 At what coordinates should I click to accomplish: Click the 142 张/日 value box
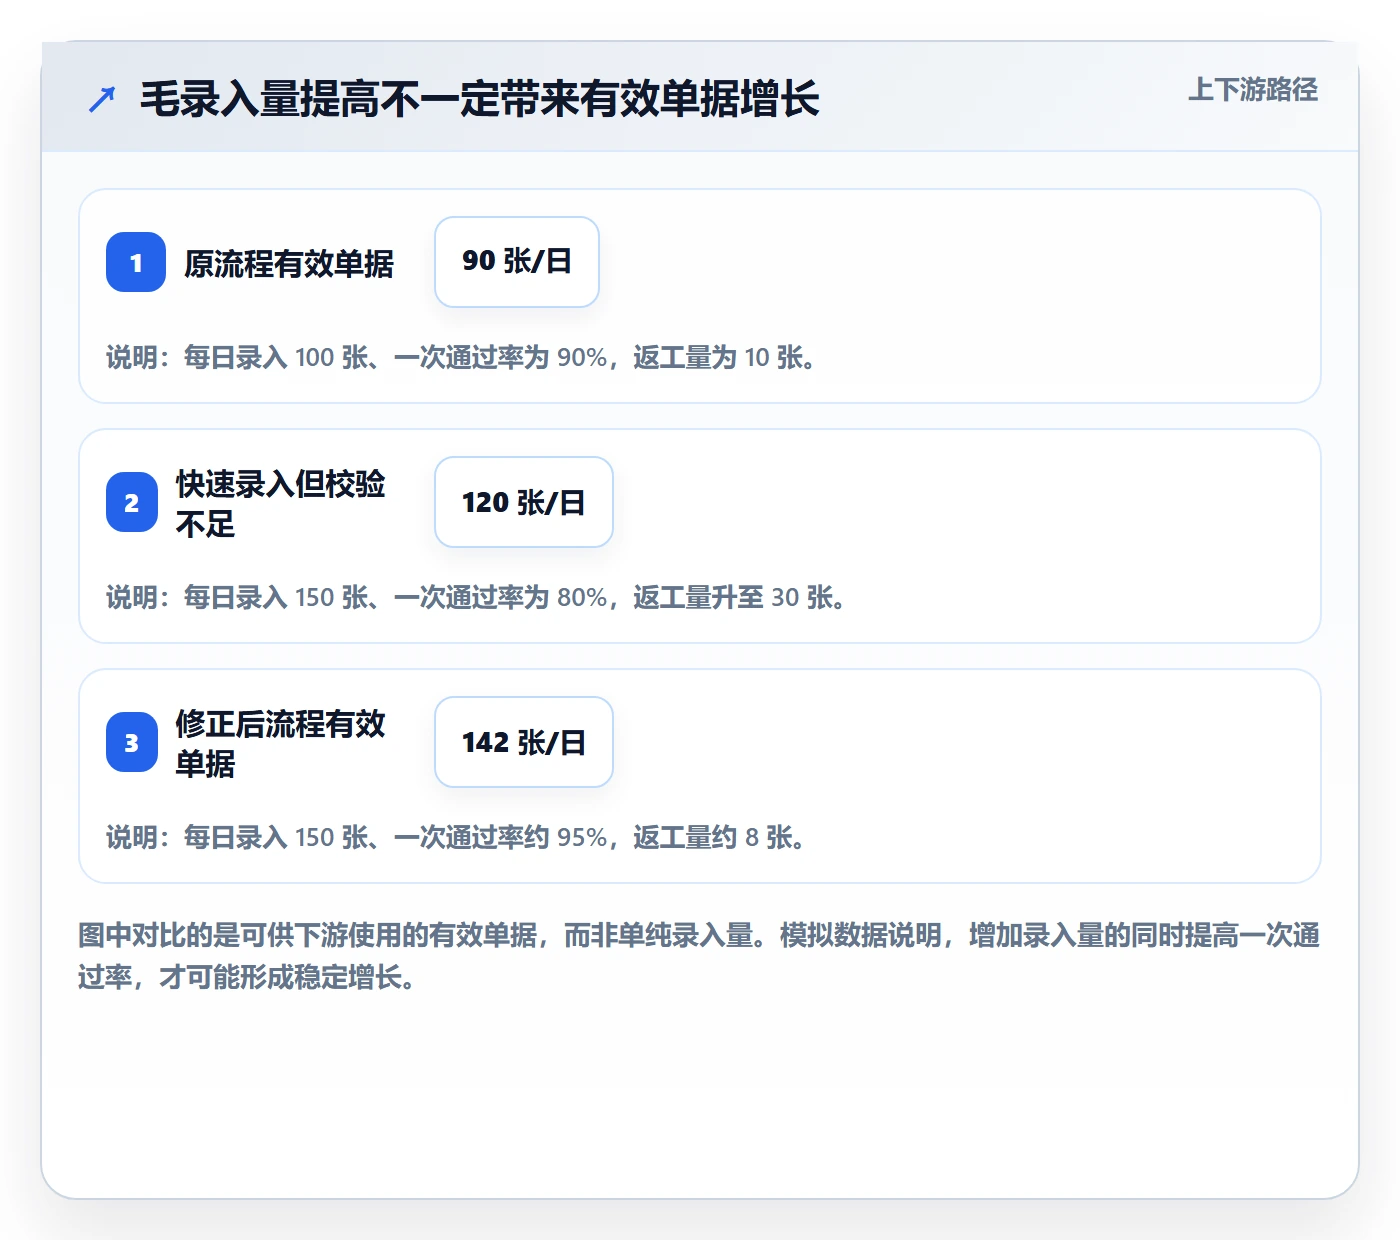pos(524,742)
